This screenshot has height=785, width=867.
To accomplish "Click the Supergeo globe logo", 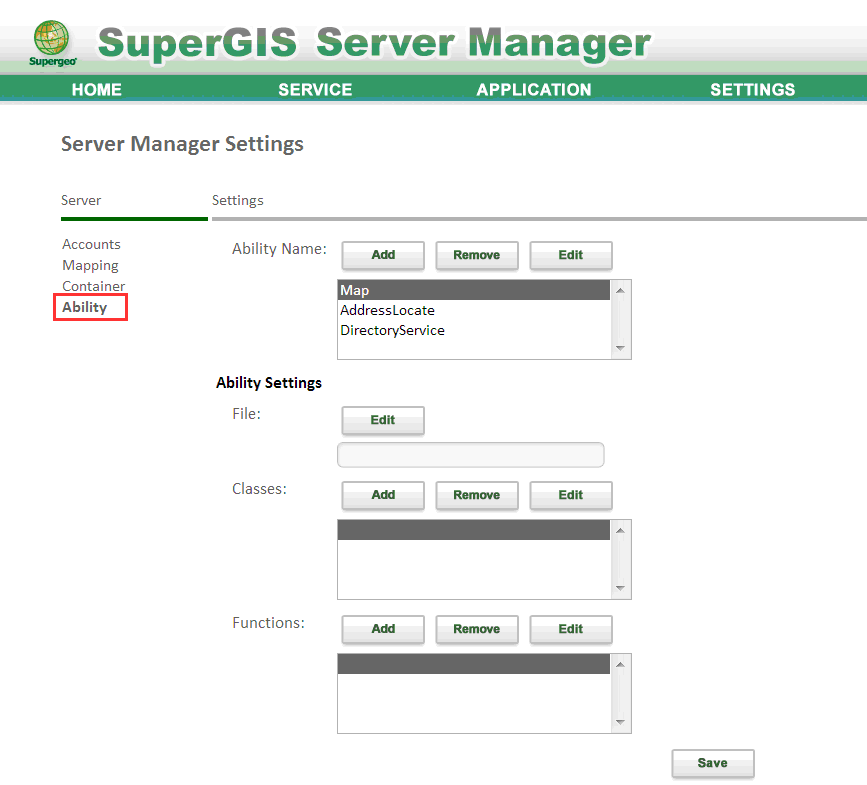I will click(52, 42).
